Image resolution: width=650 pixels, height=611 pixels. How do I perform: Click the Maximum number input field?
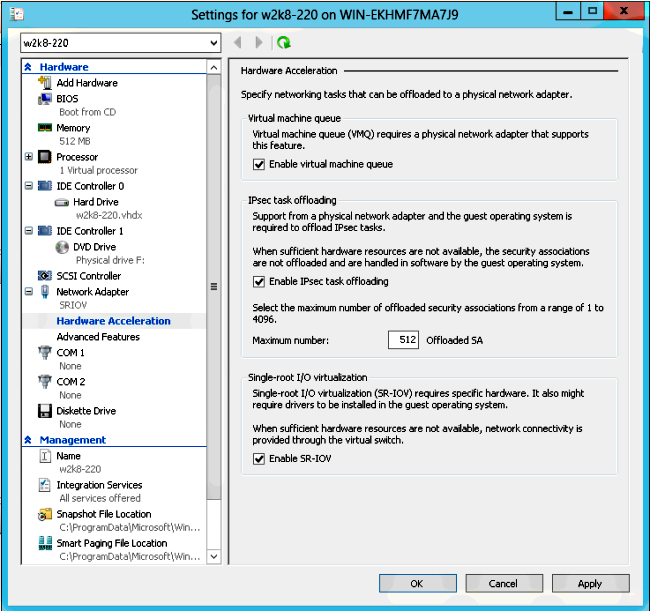(x=403, y=340)
